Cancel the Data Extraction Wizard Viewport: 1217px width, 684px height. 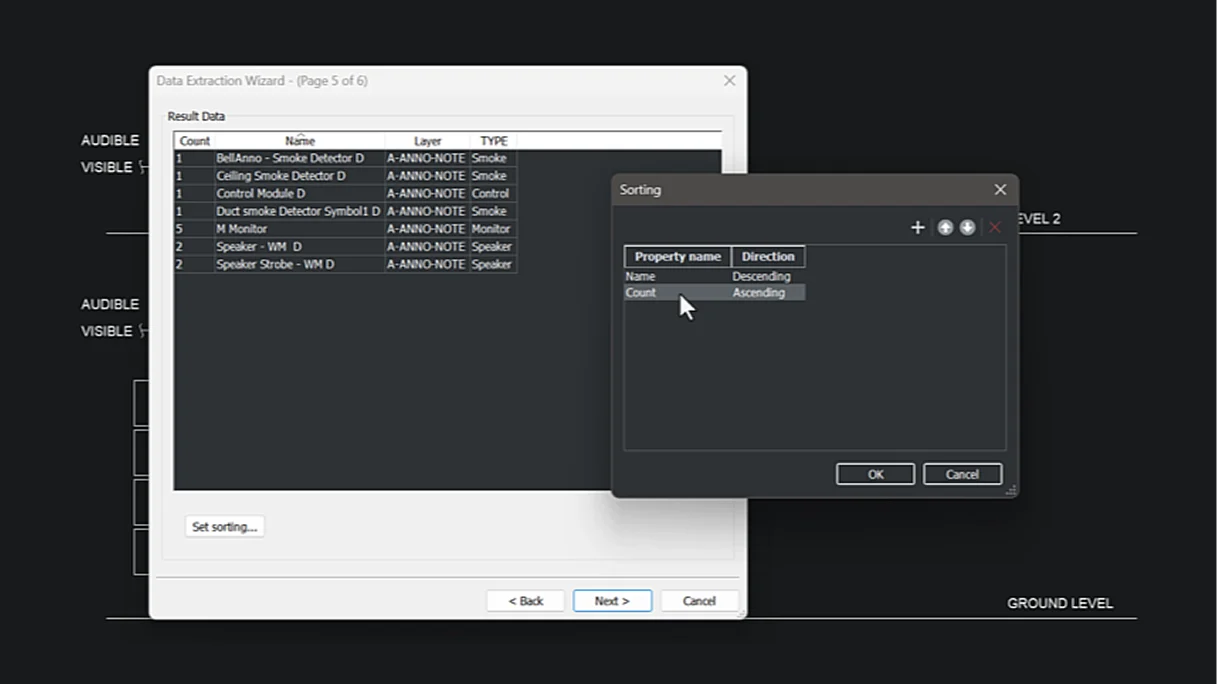pyautogui.click(x=699, y=601)
